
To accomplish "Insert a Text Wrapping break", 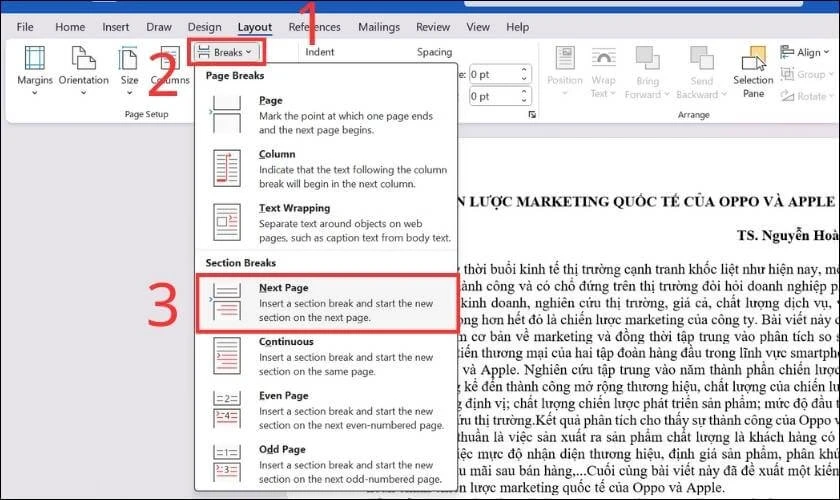I will (326, 222).
